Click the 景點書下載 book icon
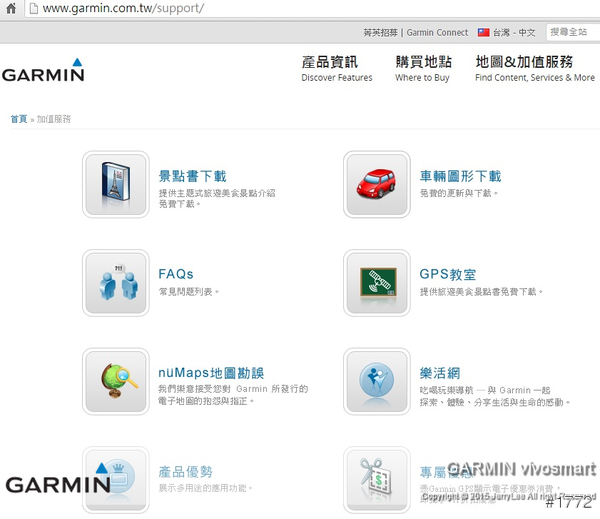Viewport: 600px width, 519px height. coord(116,184)
